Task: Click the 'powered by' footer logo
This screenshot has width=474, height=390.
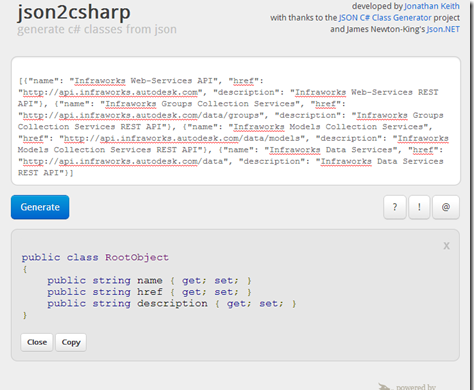Action: [x=407, y=386]
